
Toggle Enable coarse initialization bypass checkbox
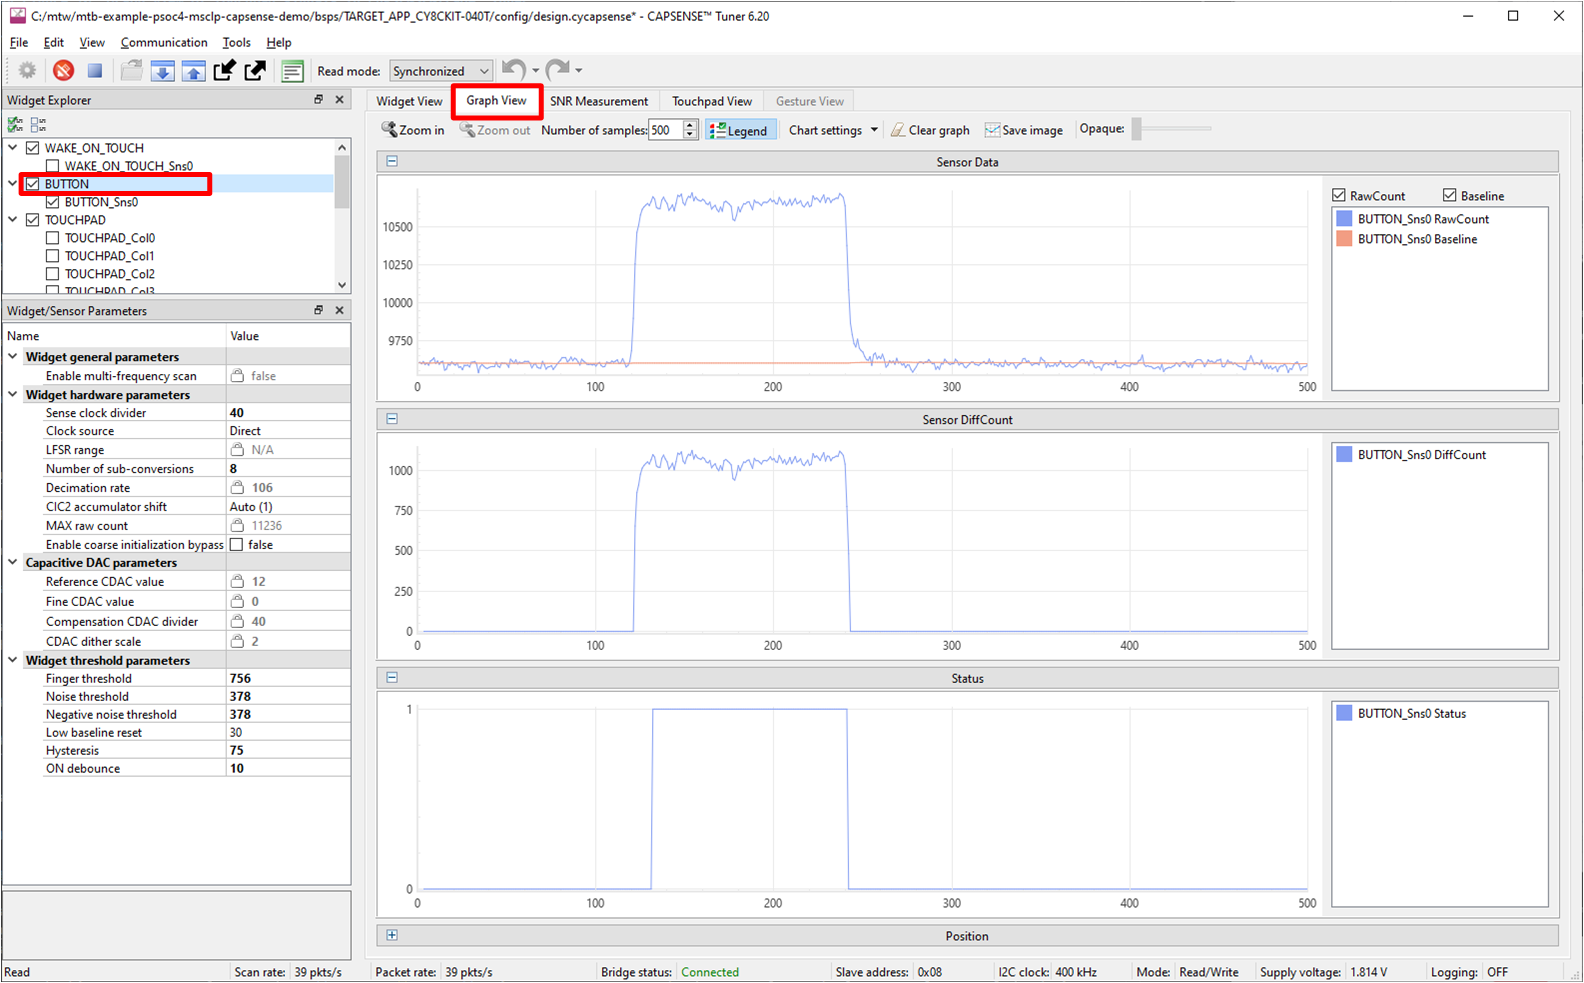[x=237, y=545]
